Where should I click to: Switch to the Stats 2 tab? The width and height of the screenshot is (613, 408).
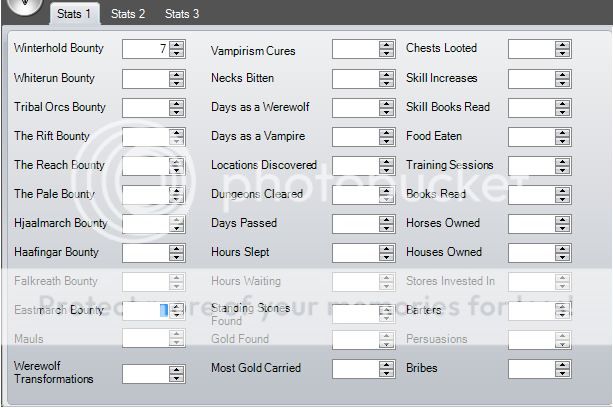click(x=128, y=14)
